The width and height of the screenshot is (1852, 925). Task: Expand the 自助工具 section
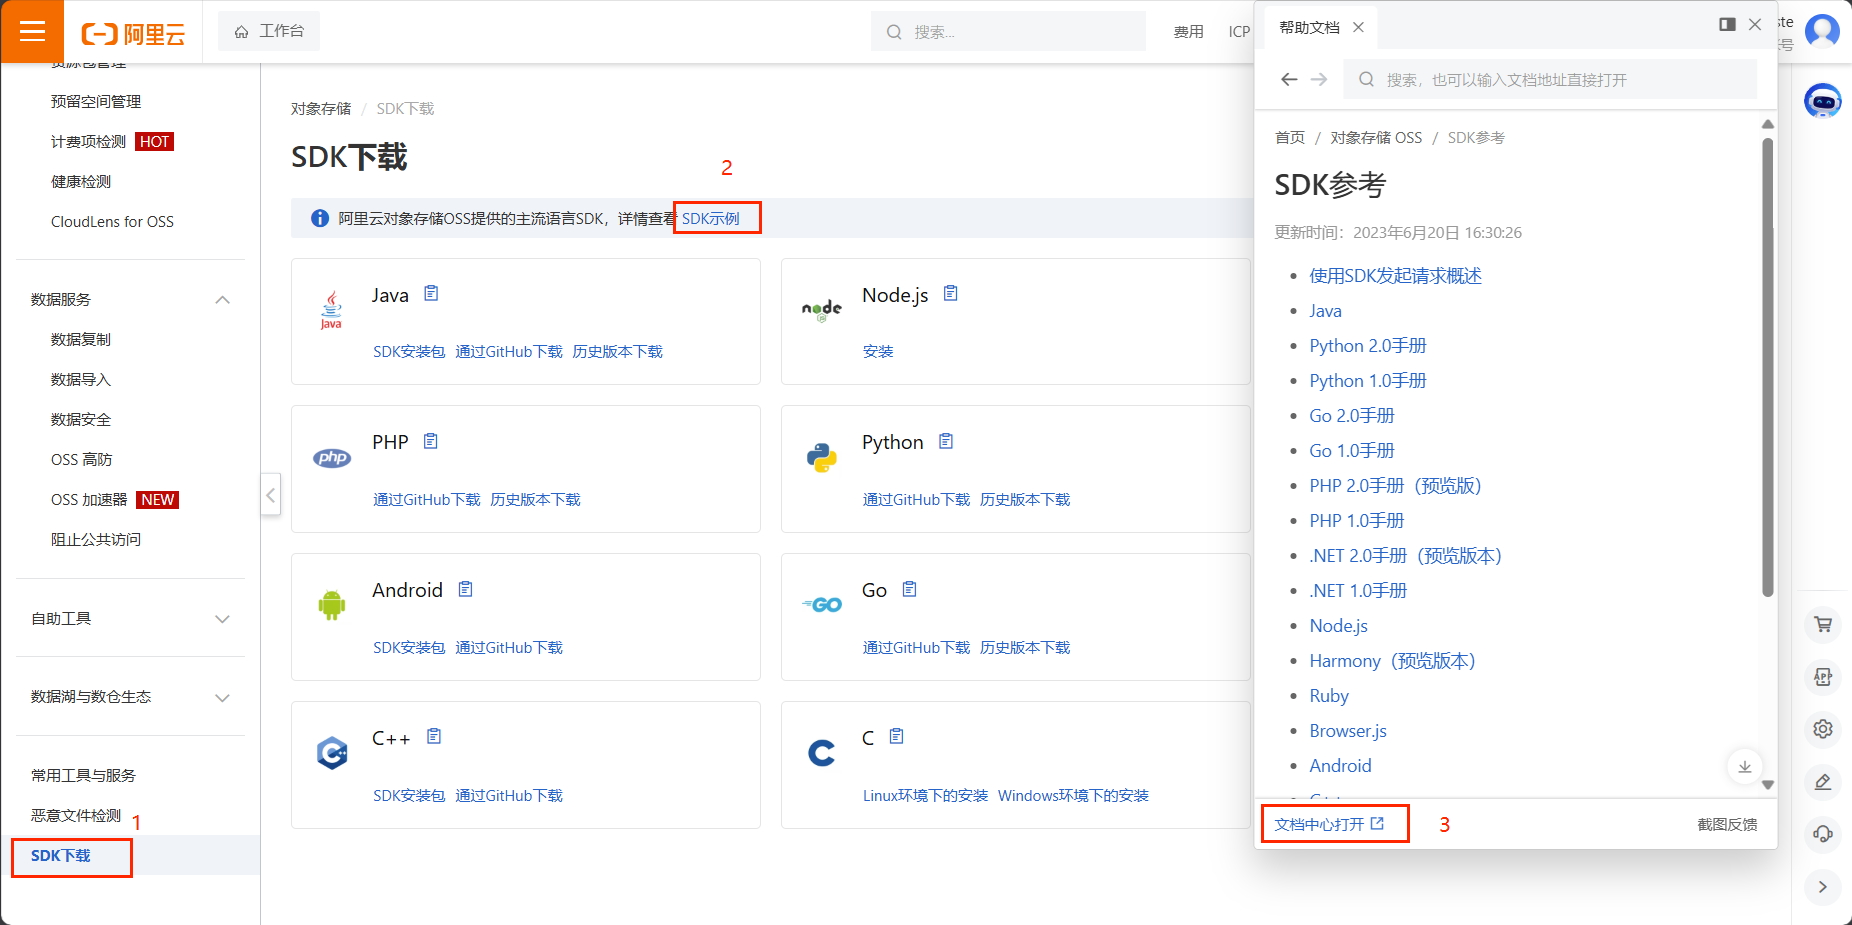pyautogui.click(x=222, y=619)
